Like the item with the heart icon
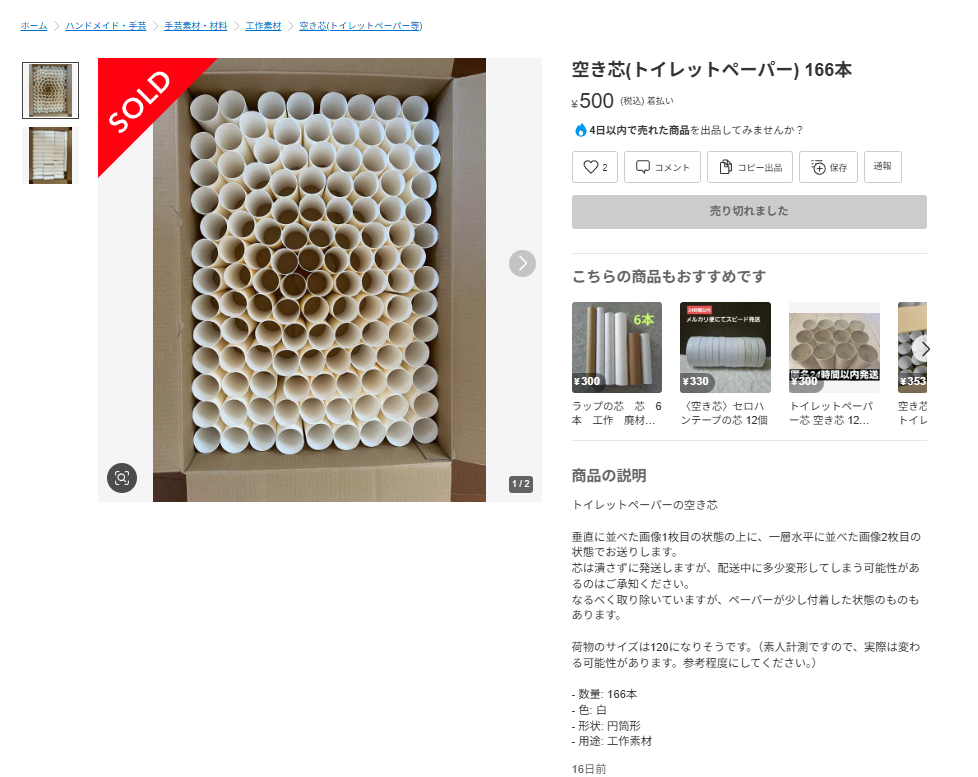The image size is (978, 777). click(x=594, y=167)
